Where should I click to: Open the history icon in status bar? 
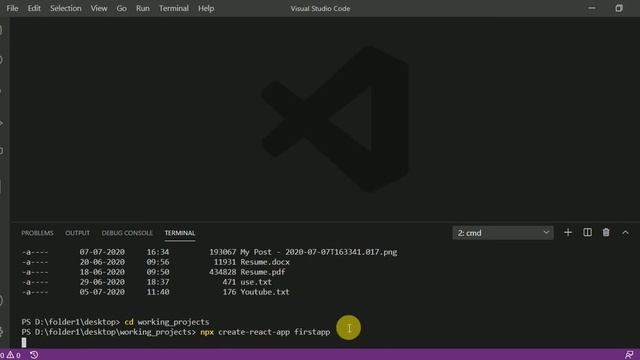[x=34, y=355]
